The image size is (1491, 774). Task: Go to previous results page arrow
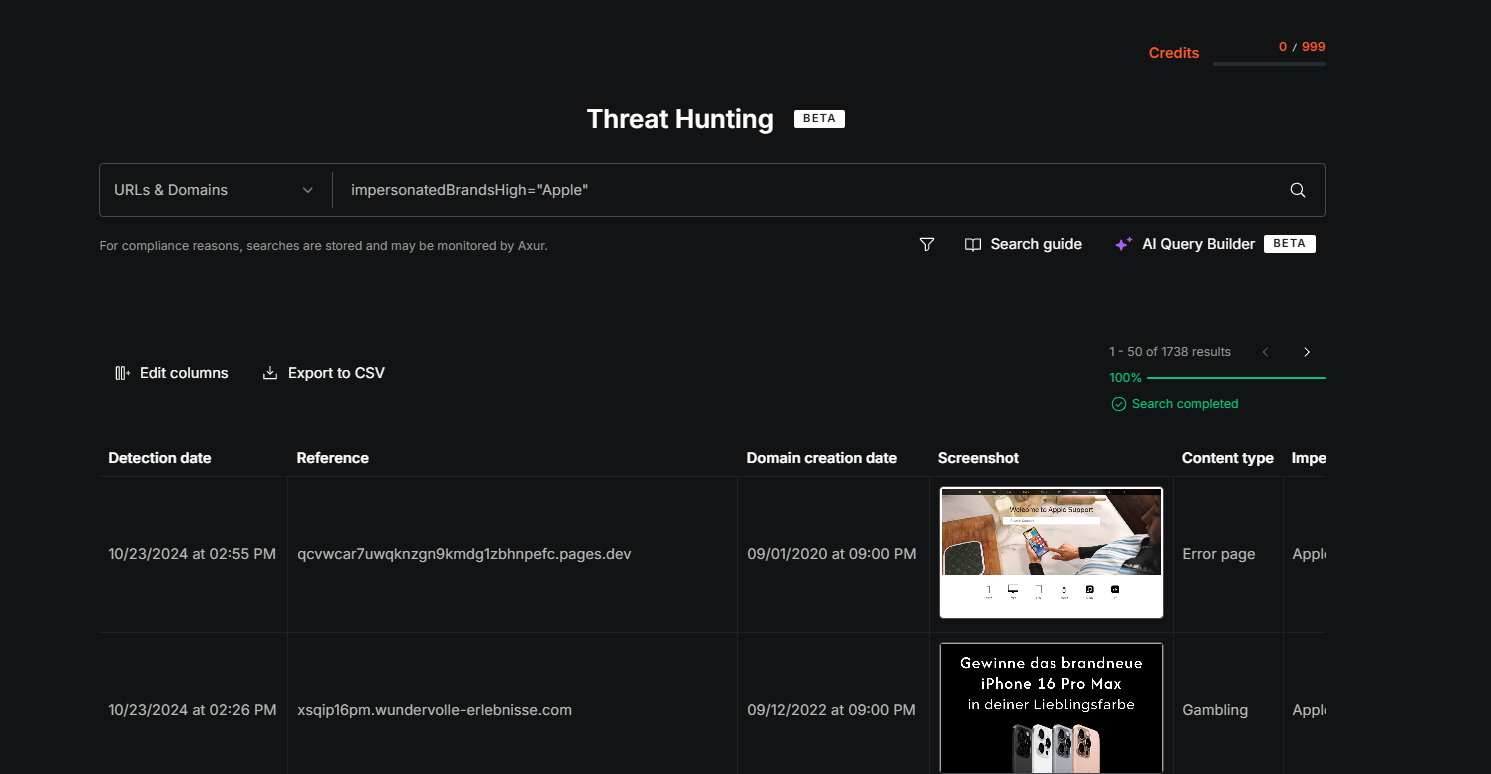click(1266, 352)
